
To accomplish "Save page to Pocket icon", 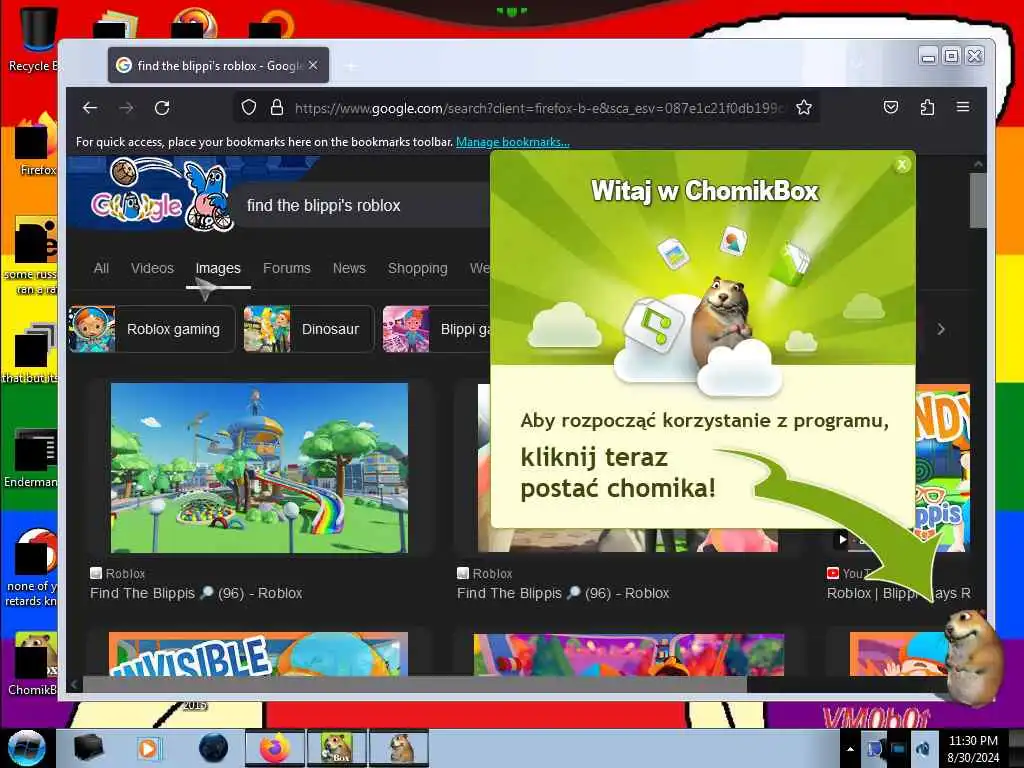I will pyautogui.click(x=891, y=107).
